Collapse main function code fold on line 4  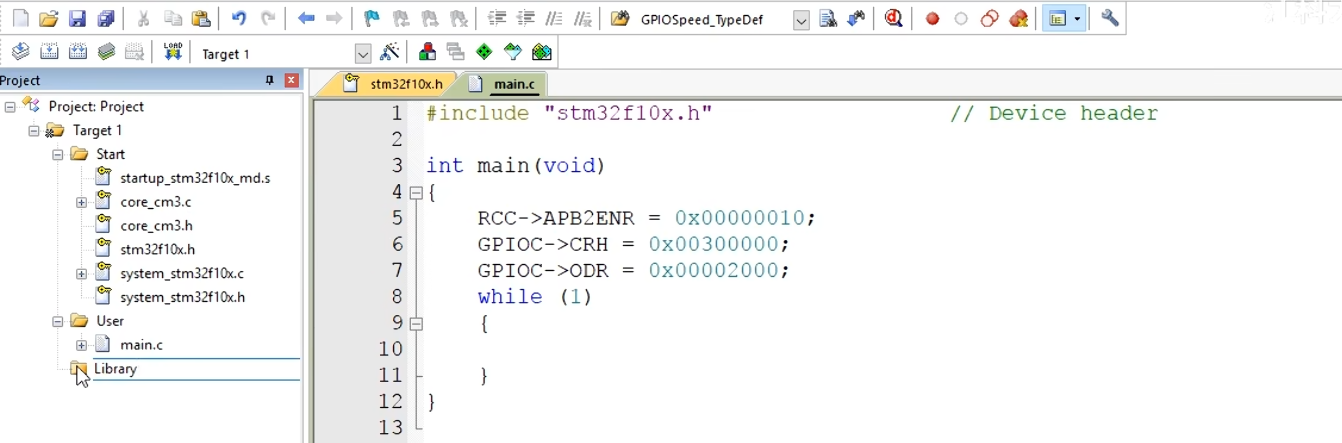click(x=416, y=192)
